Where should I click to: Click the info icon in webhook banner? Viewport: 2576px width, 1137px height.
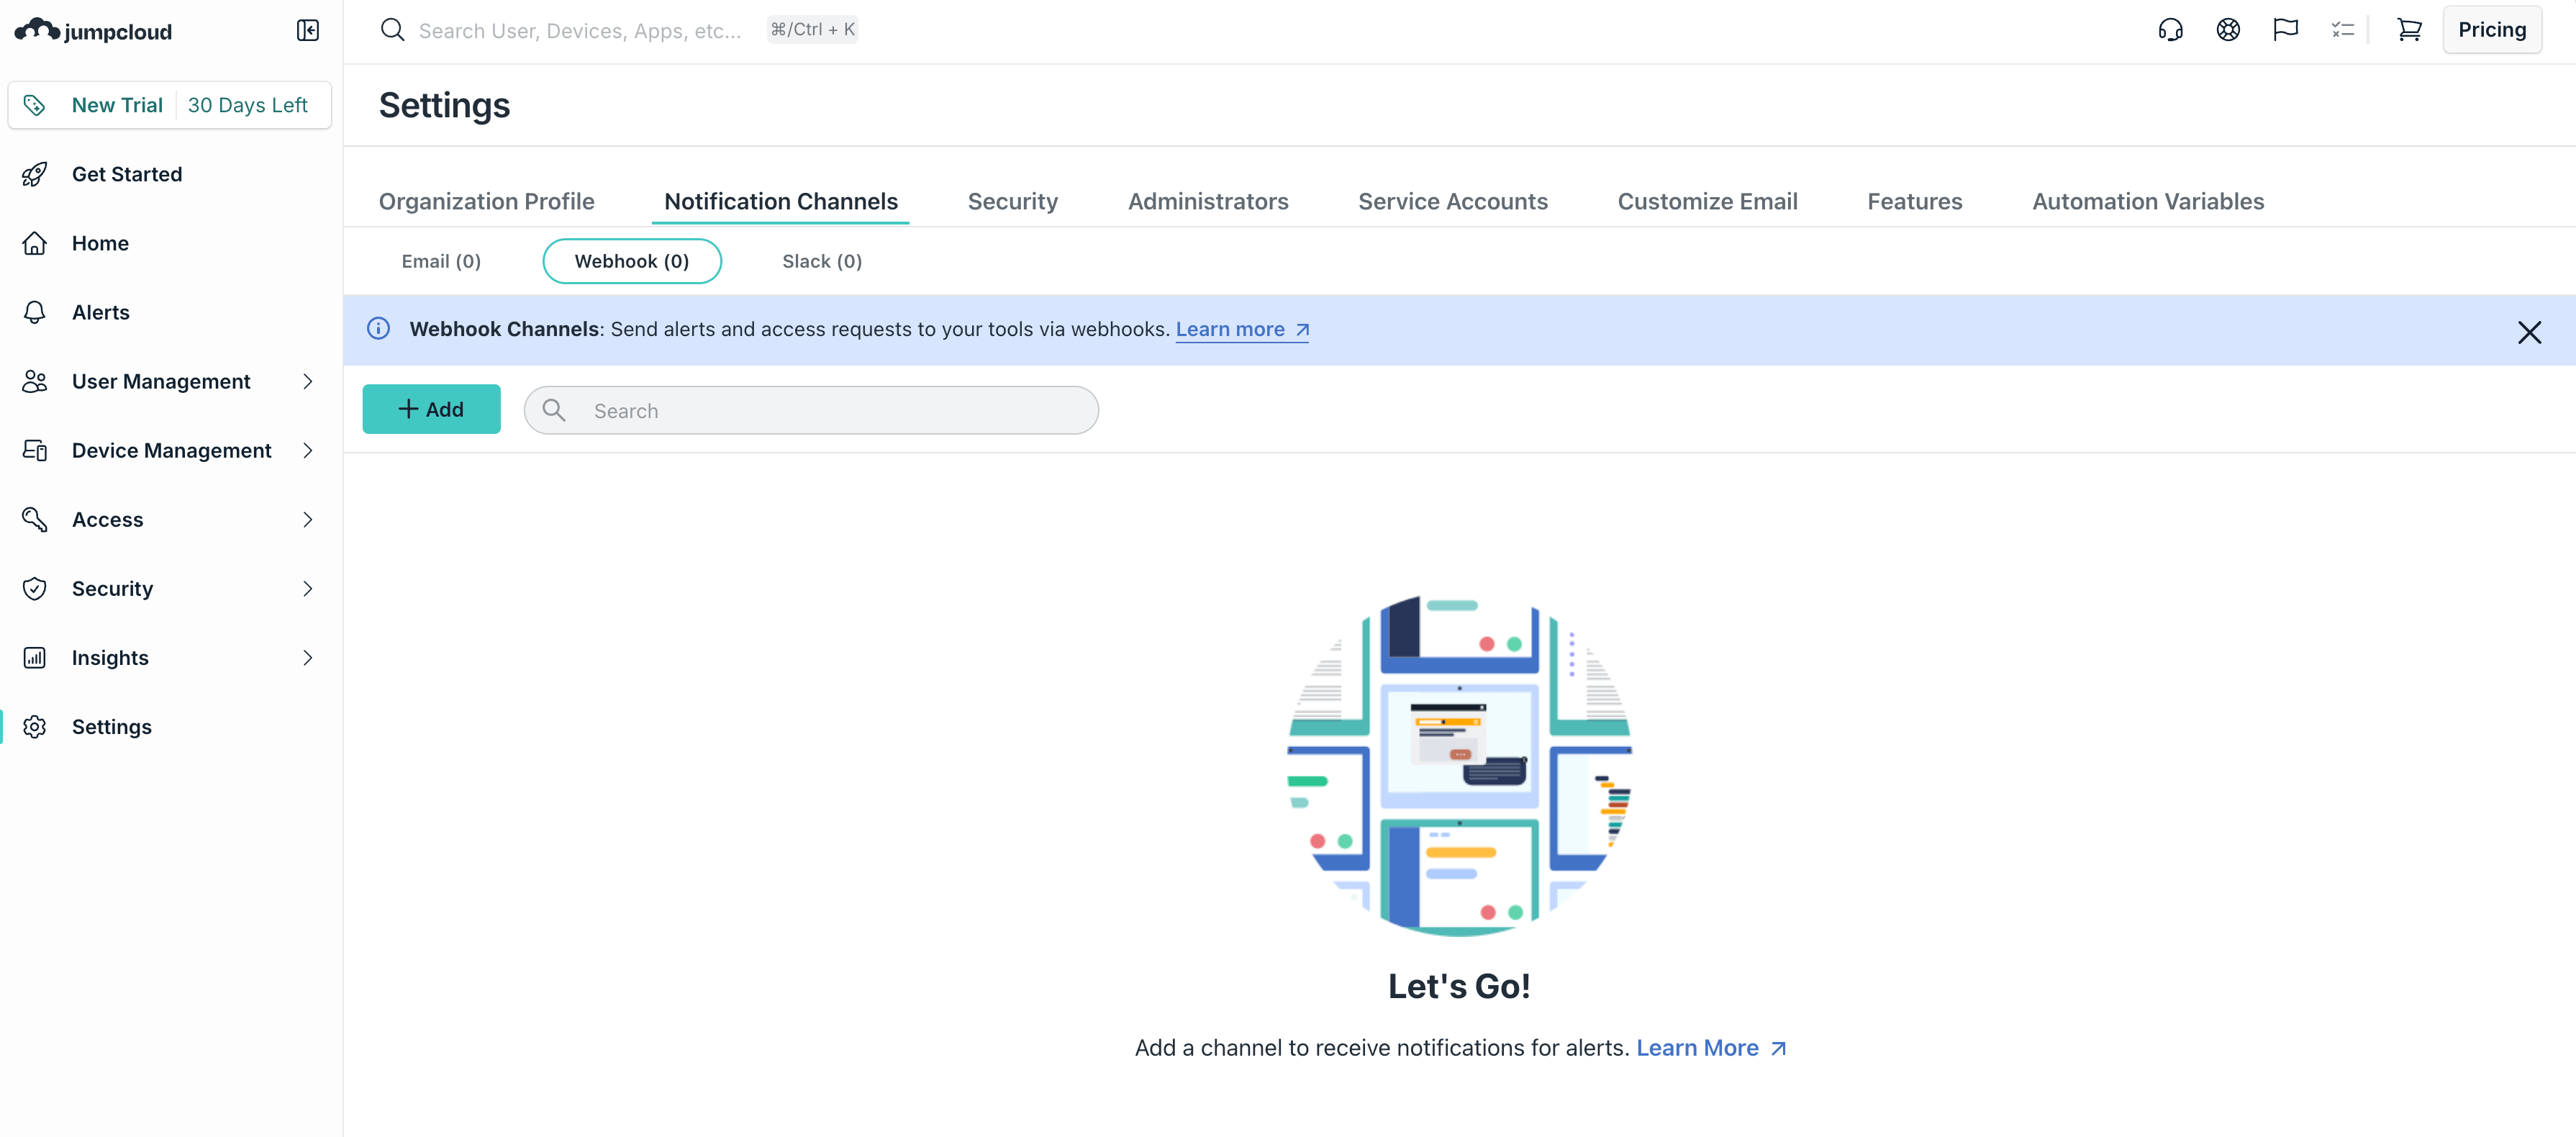(x=378, y=329)
